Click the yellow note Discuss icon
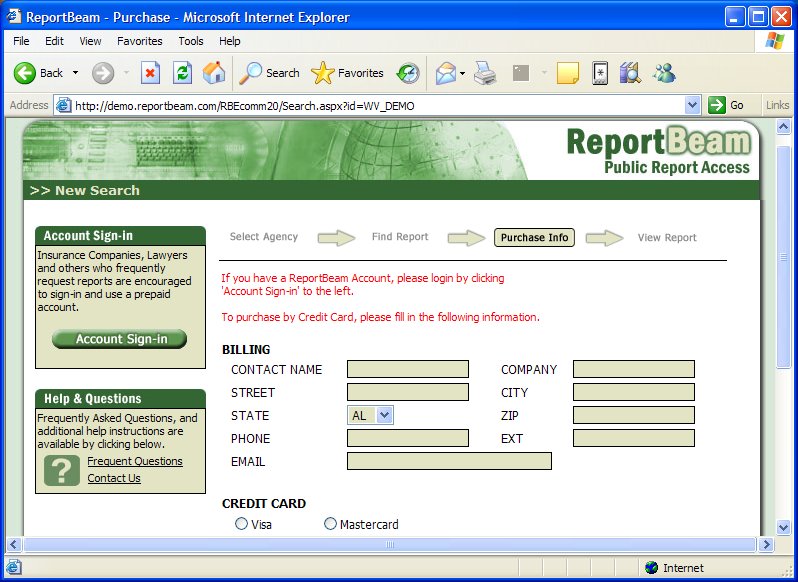798x582 pixels. tap(567, 73)
